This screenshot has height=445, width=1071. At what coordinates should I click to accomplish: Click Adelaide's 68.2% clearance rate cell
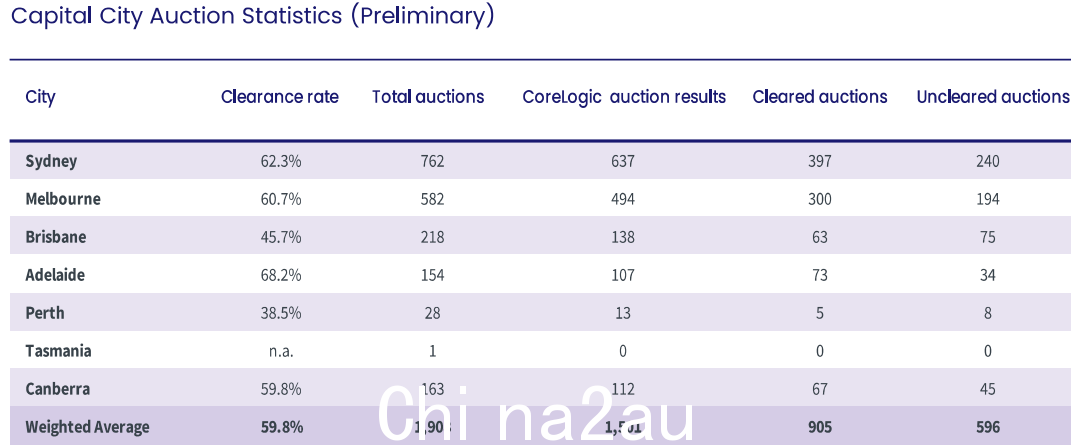[281, 275]
